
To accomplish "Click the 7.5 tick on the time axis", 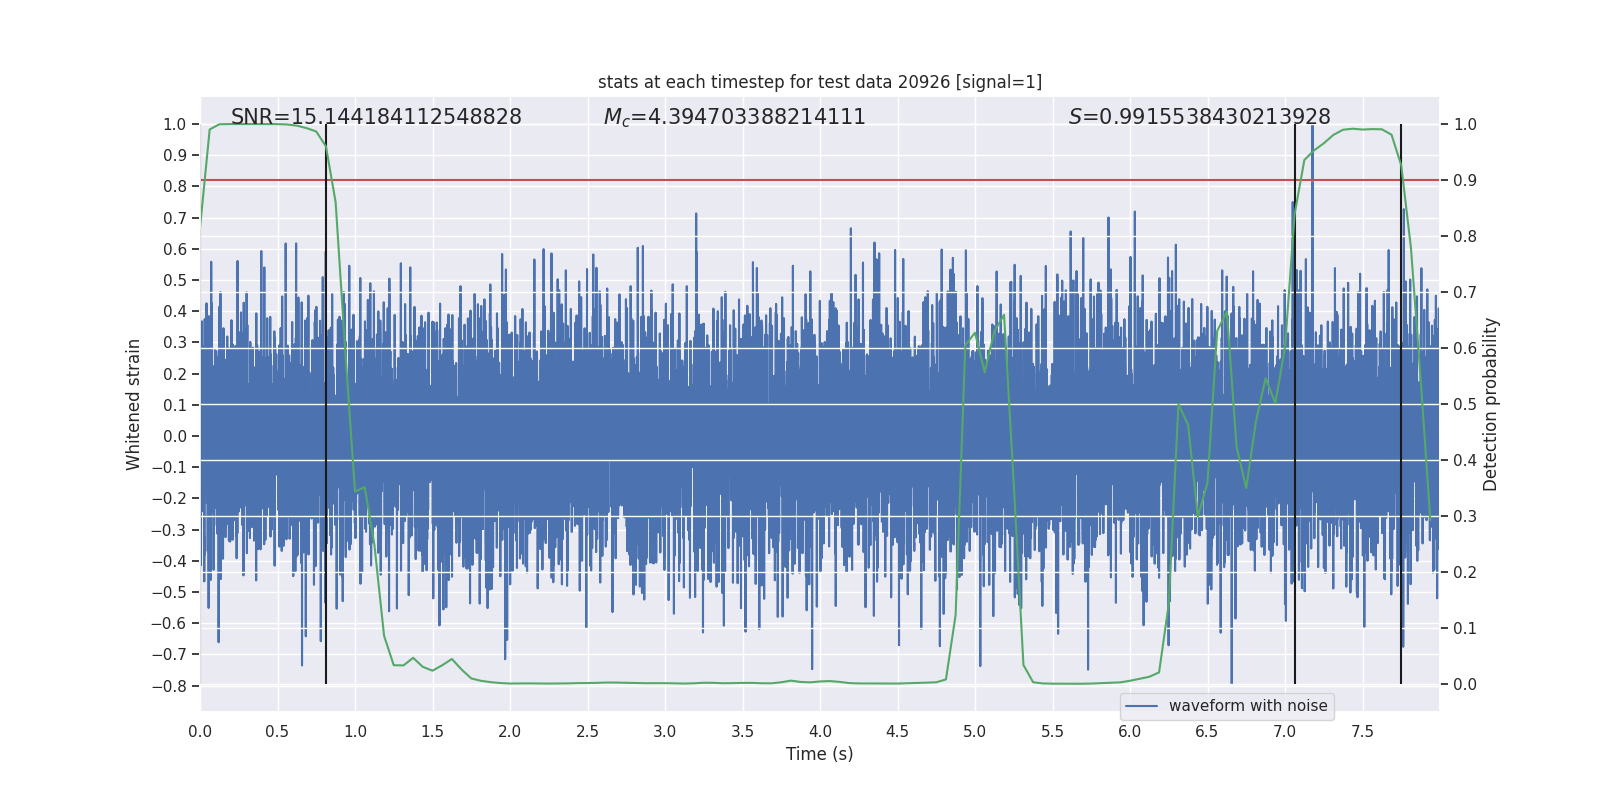I will [1362, 731].
